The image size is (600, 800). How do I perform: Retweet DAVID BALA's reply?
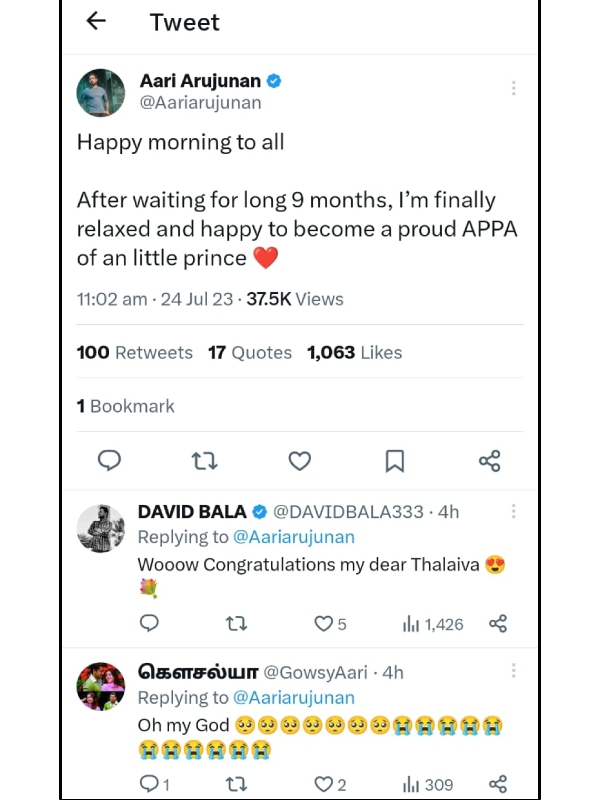pos(237,624)
